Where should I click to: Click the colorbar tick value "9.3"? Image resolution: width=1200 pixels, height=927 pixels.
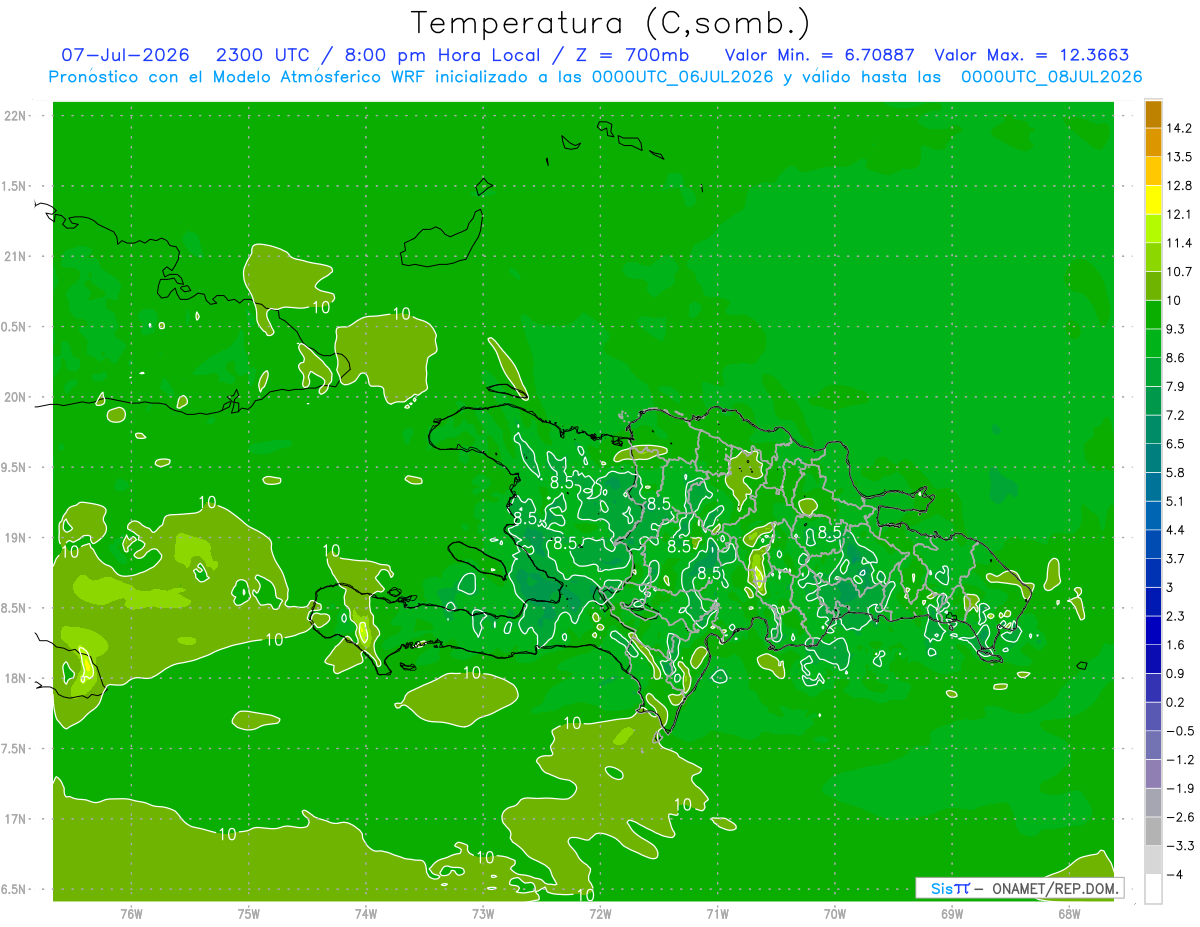pos(1176,329)
